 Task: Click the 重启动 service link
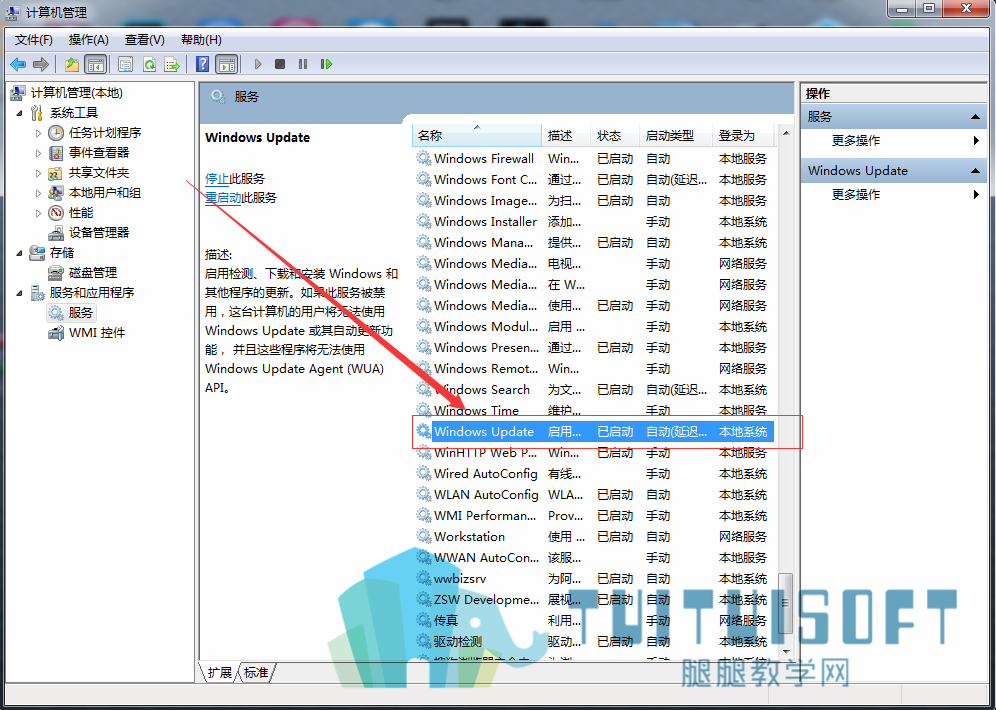click(223, 198)
